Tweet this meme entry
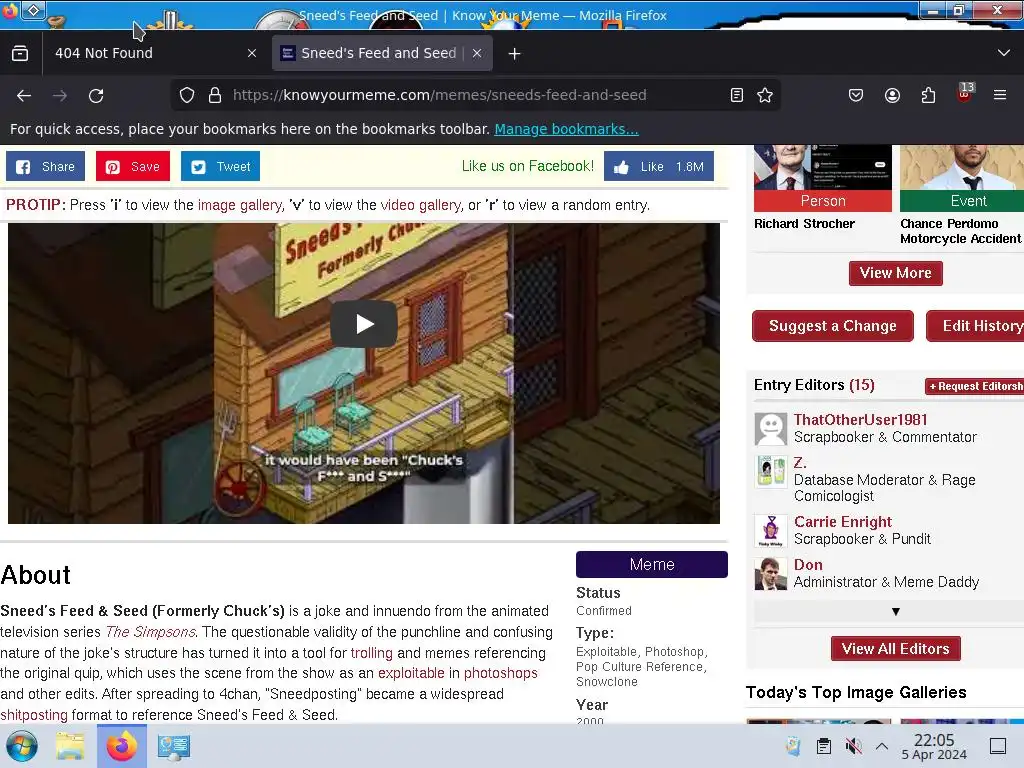The height and width of the screenshot is (768, 1024). pos(221,167)
